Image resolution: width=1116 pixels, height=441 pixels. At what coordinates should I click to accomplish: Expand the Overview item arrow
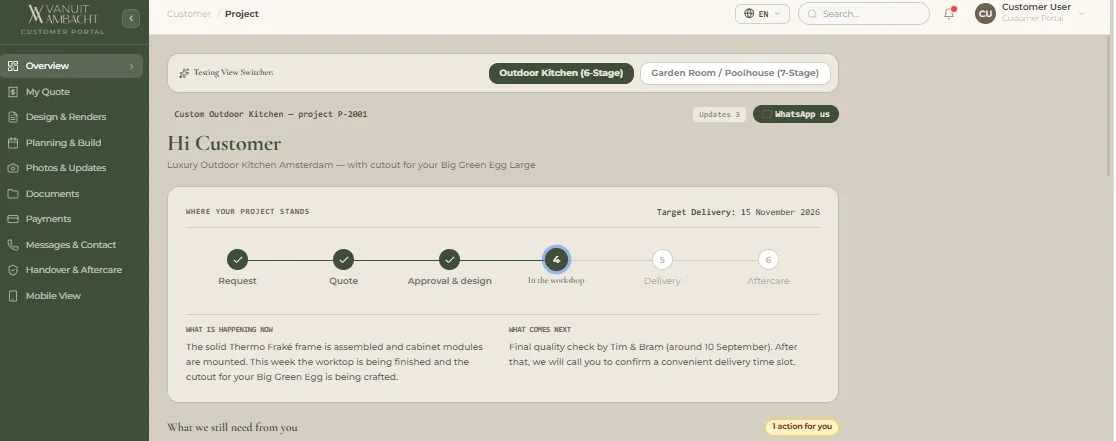point(131,66)
